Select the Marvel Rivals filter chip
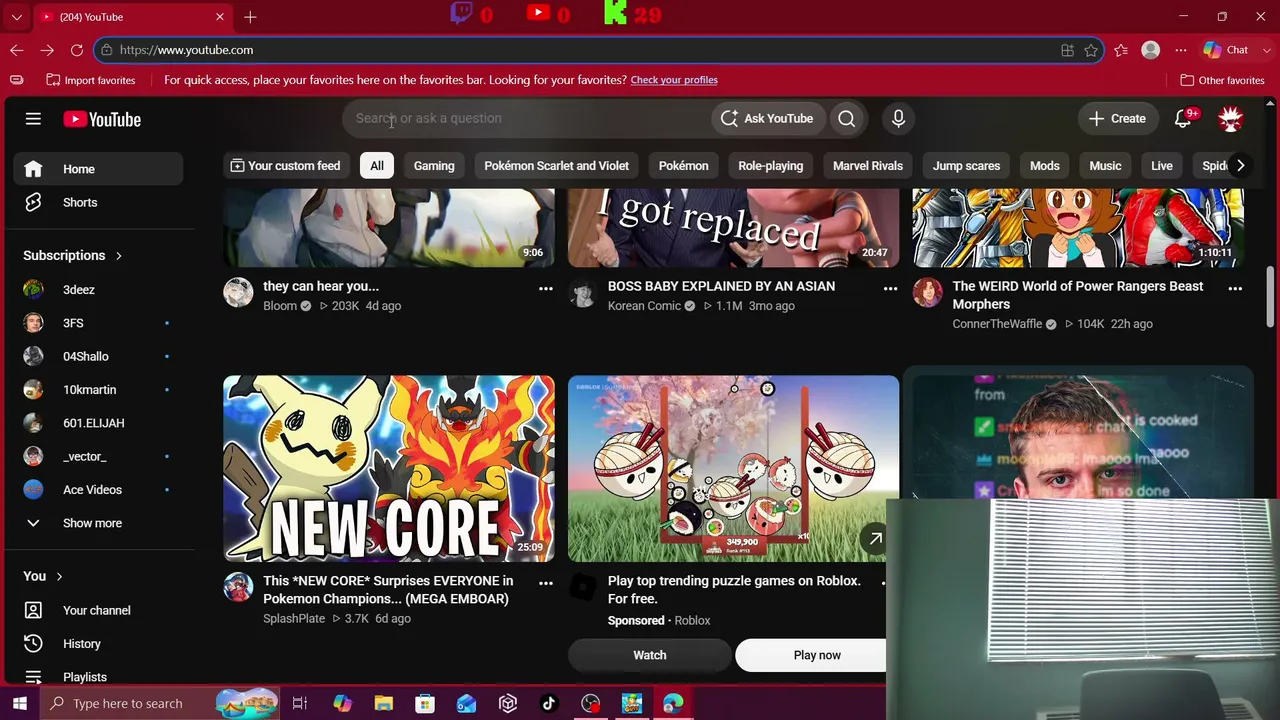The height and width of the screenshot is (720, 1280). click(868, 166)
